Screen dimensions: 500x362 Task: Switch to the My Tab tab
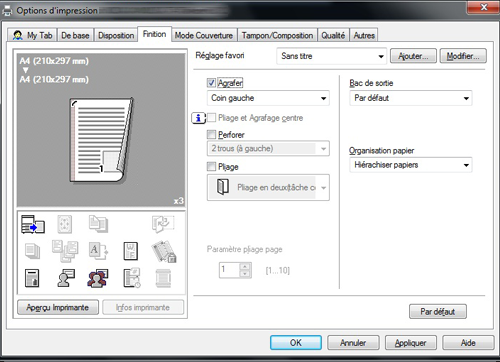click(x=33, y=35)
